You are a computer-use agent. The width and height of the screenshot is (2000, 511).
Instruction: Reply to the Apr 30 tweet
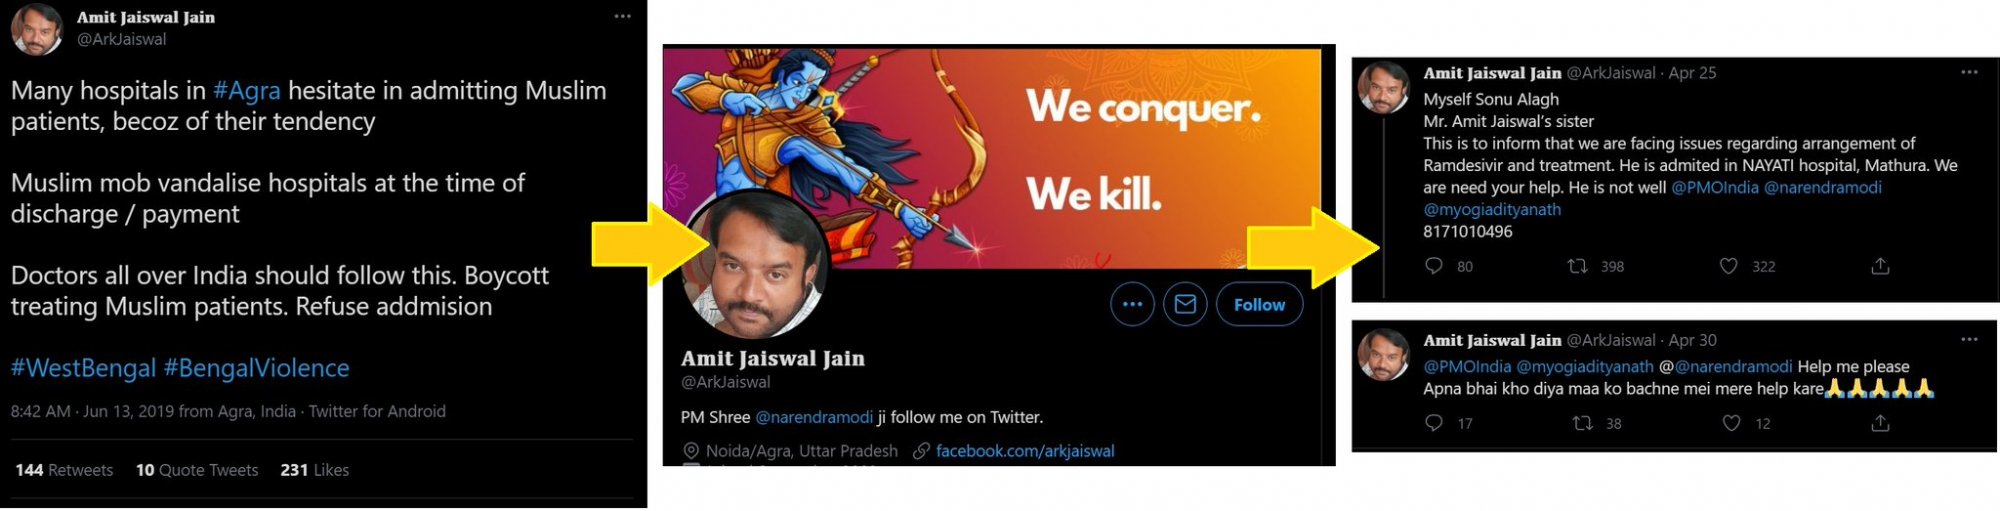(1434, 423)
